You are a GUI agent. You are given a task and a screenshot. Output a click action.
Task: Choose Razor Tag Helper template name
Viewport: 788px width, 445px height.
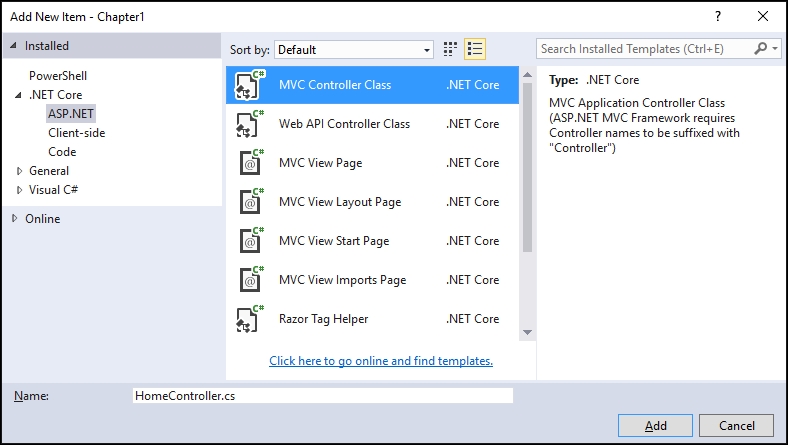324,319
